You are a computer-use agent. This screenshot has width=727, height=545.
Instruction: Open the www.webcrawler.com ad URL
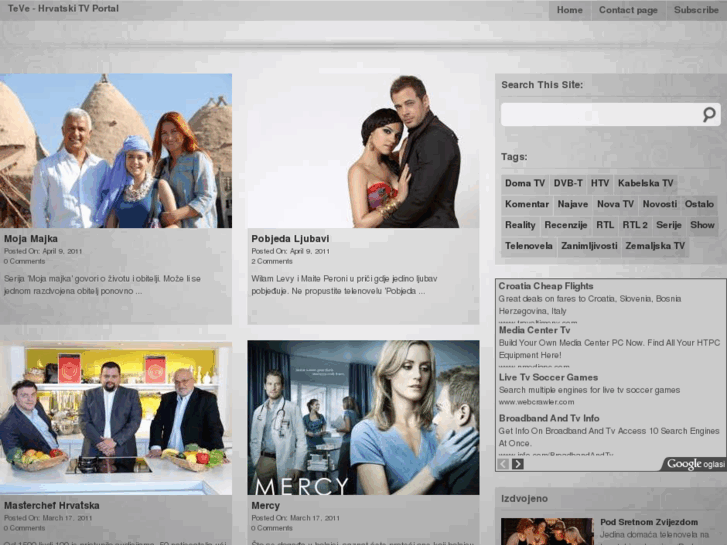(x=536, y=402)
